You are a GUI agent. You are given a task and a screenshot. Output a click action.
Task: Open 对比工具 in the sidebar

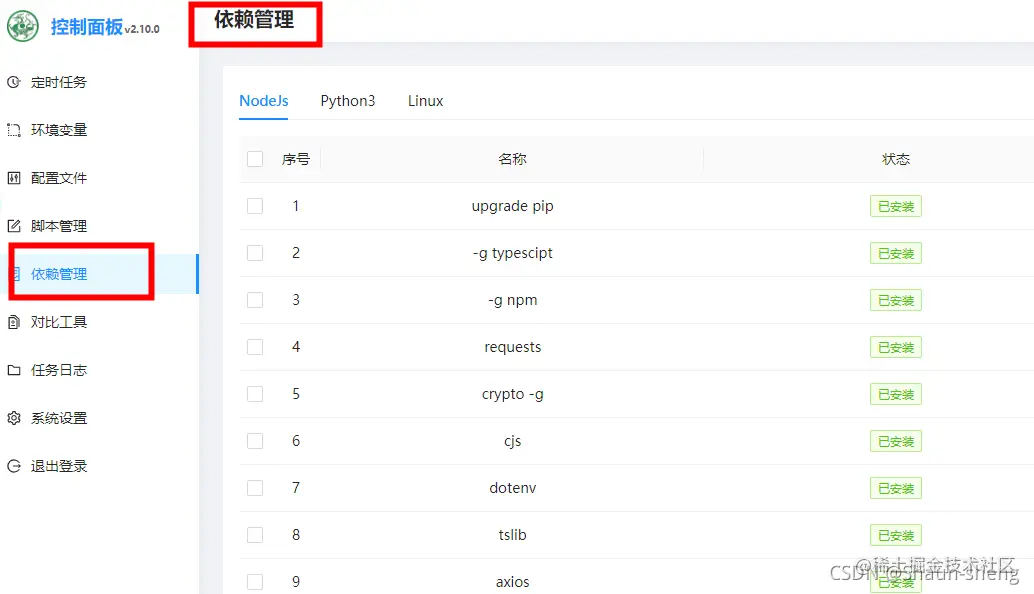click(x=59, y=322)
